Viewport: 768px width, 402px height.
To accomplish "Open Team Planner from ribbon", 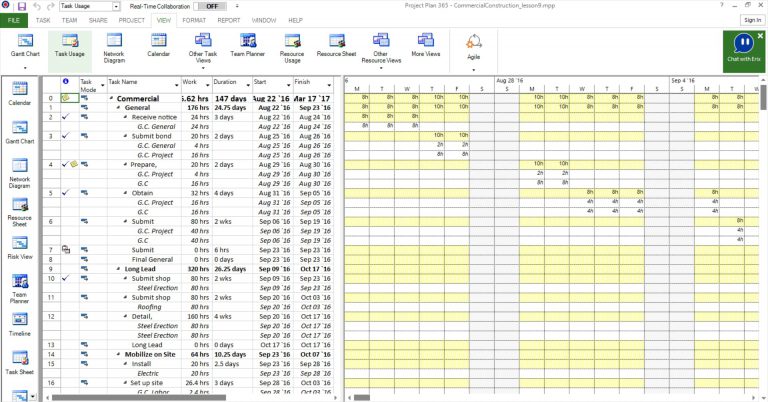I will (247, 47).
